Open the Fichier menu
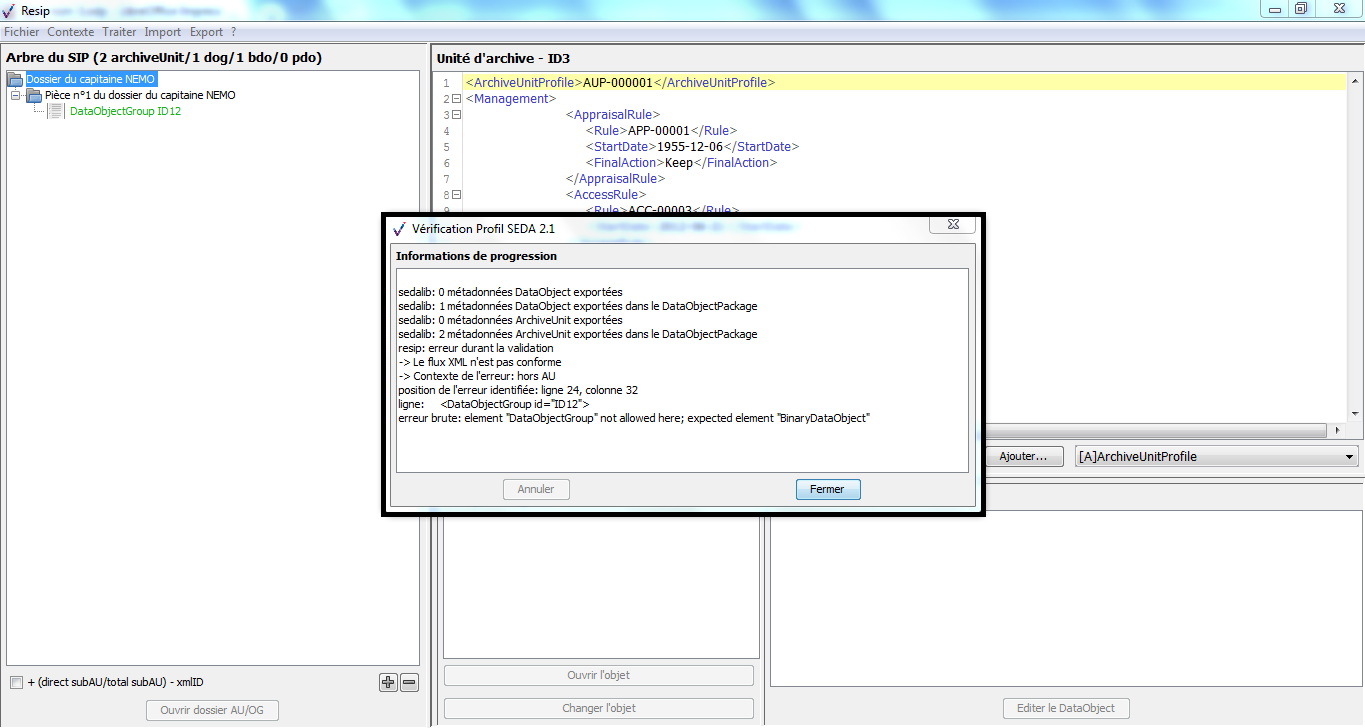 click(x=21, y=32)
